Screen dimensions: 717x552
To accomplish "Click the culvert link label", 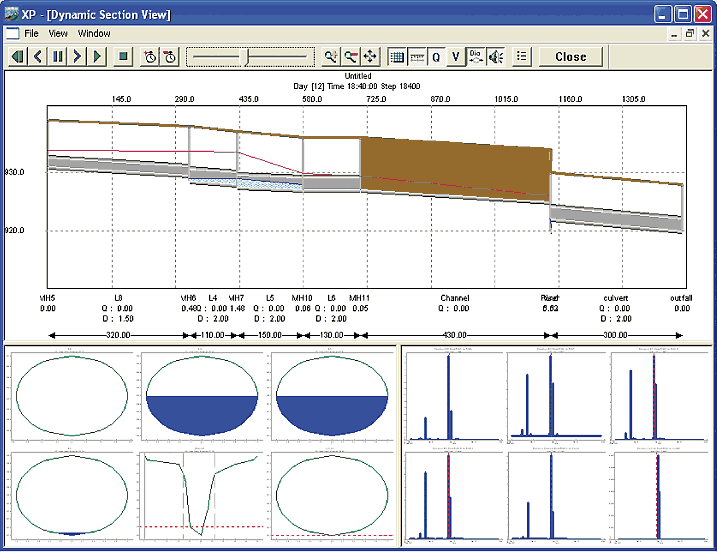I will (x=616, y=298).
